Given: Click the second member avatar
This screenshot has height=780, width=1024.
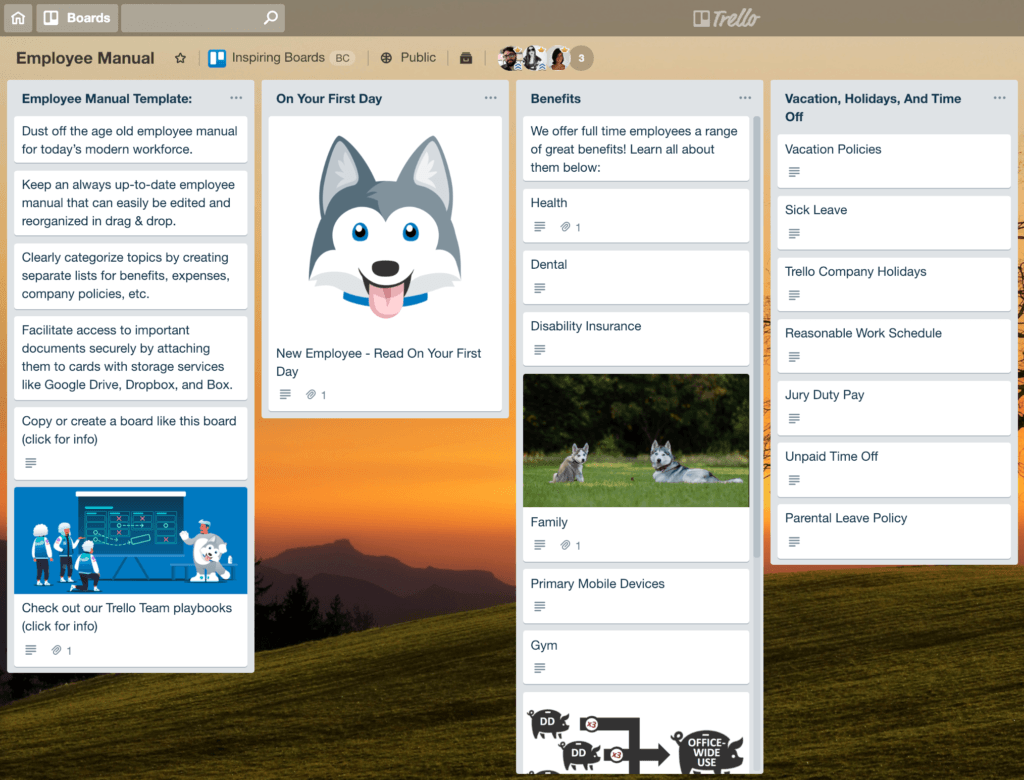Looking at the screenshot, I should pyautogui.click(x=534, y=58).
